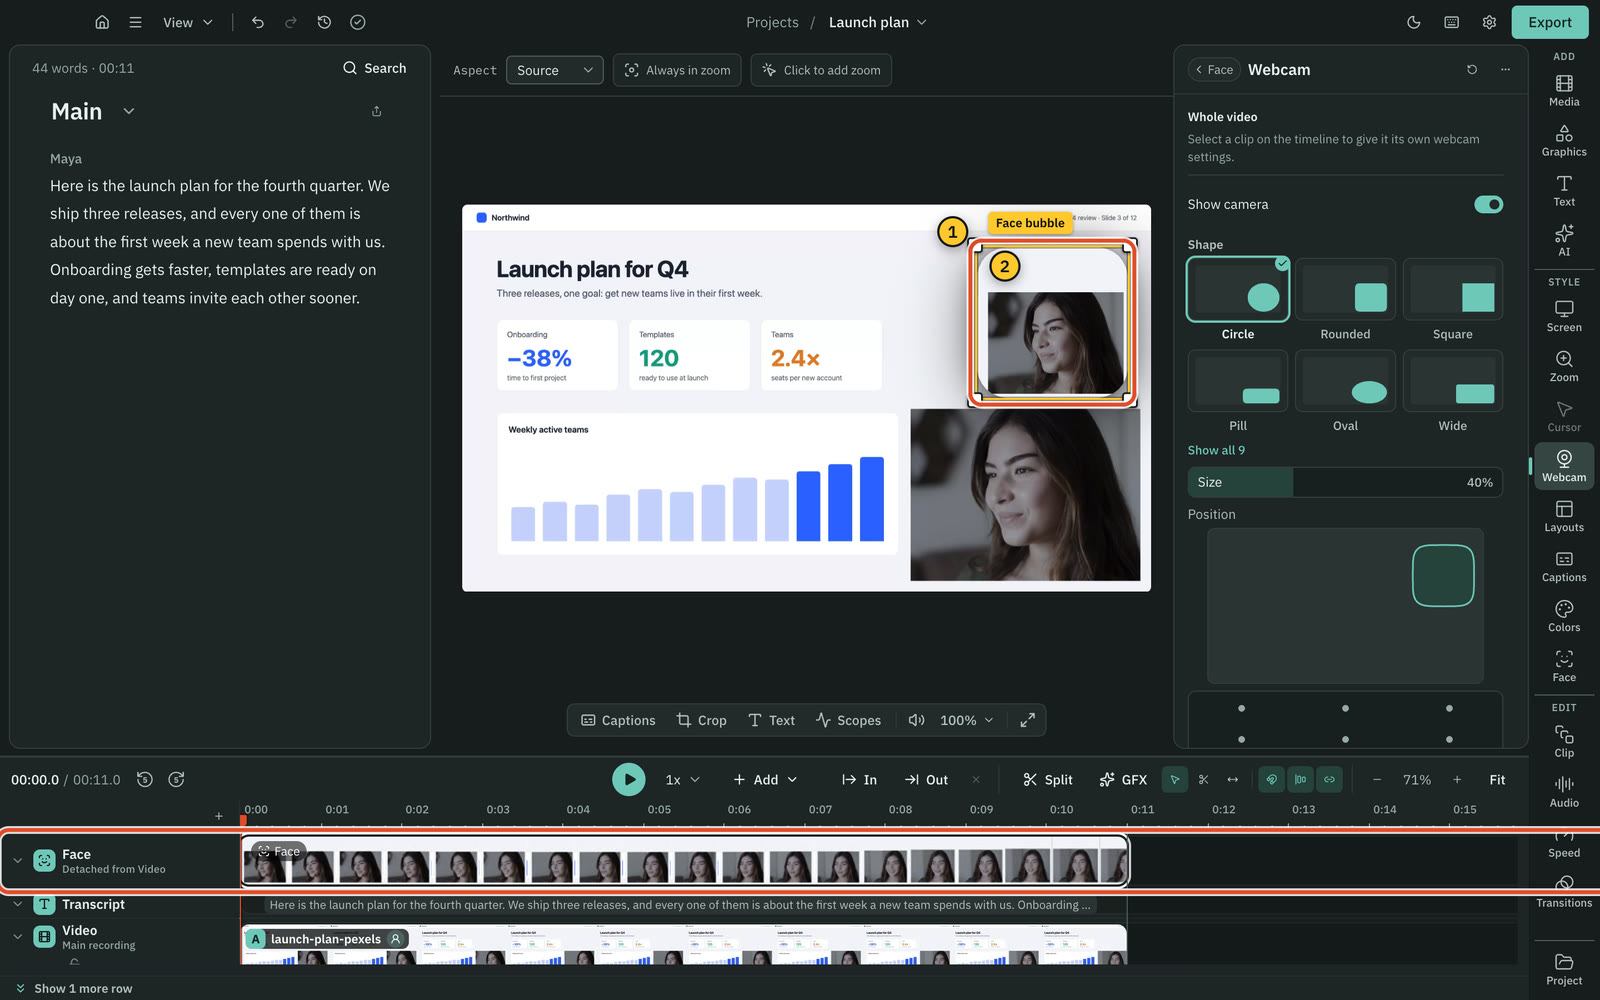This screenshot has width=1600, height=1000.
Task: Switch to dark mode moon icon
Action: (x=1414, y=22)
